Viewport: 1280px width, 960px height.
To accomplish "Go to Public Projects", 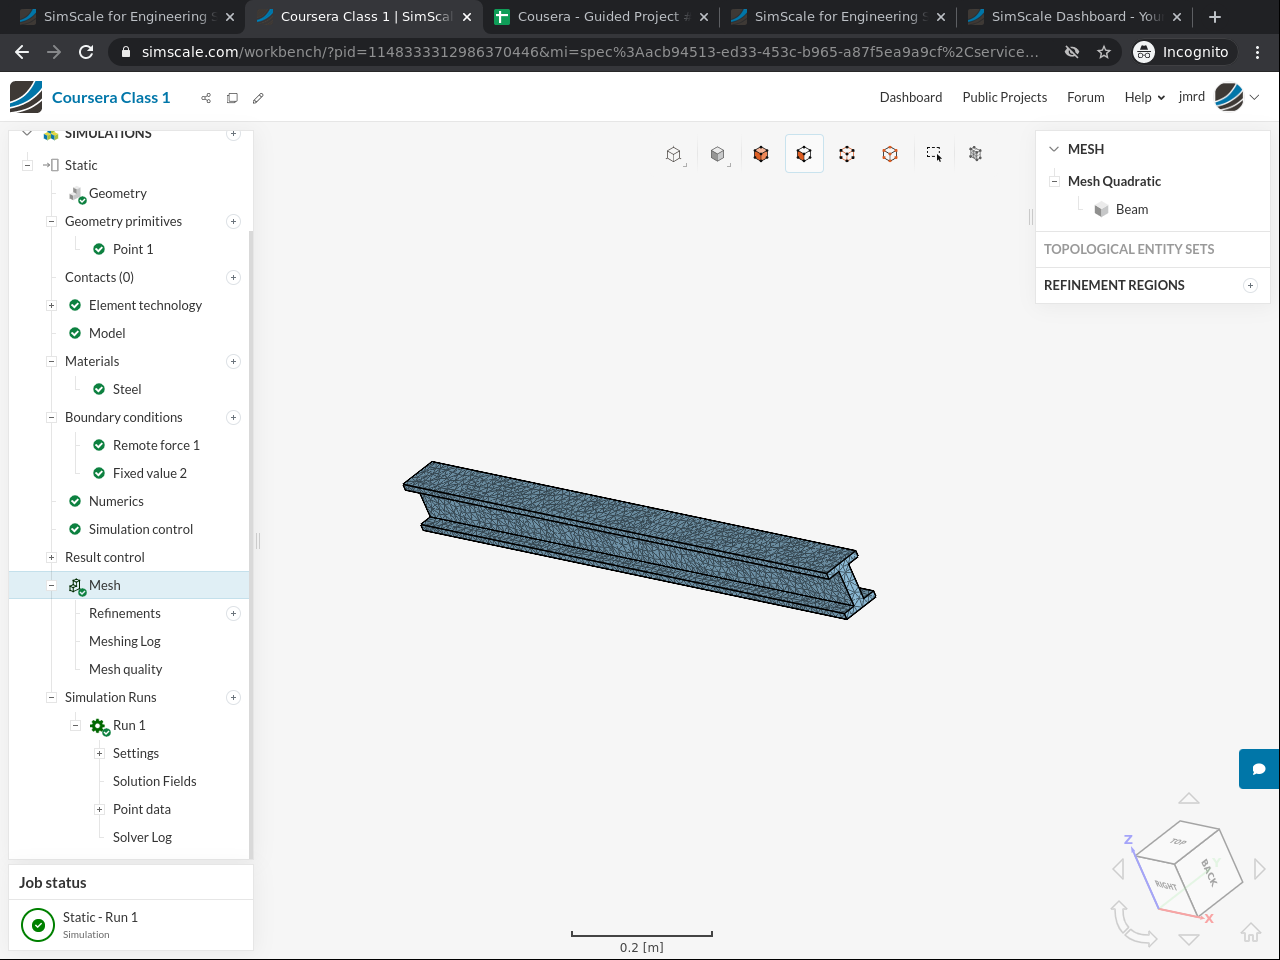I will [1004, 97].
